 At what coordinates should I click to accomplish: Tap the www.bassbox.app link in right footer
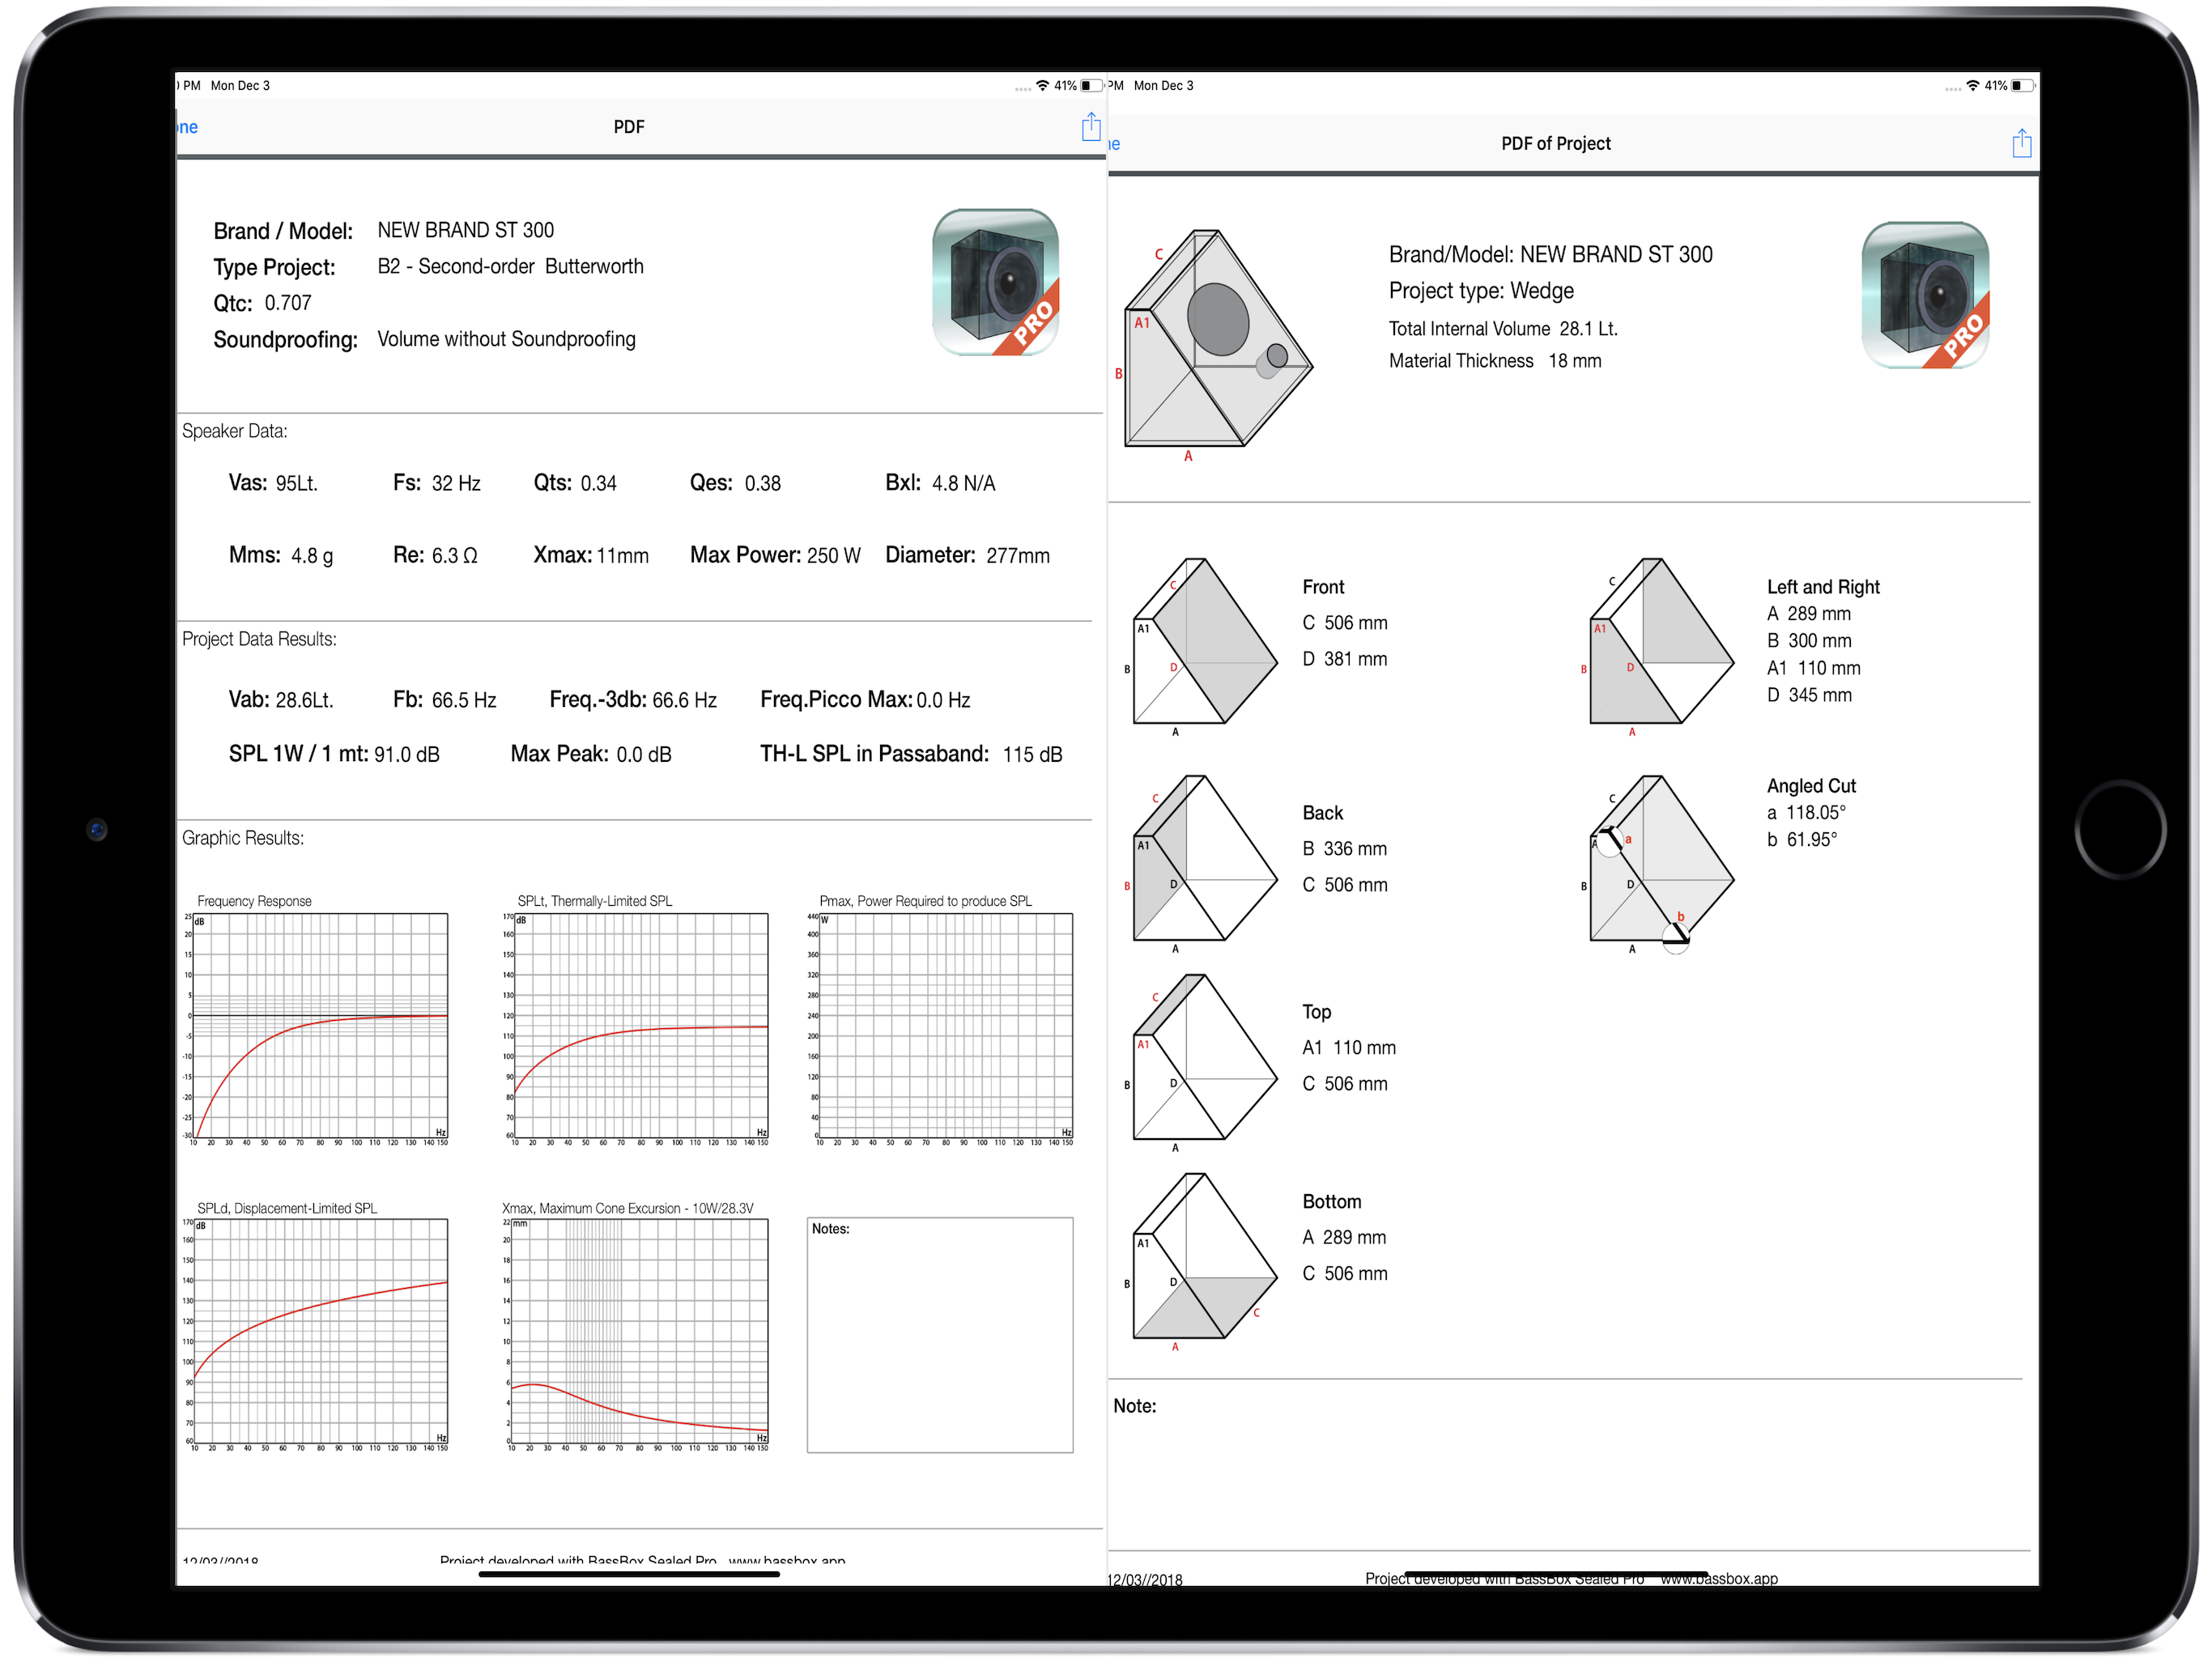1719,1579
